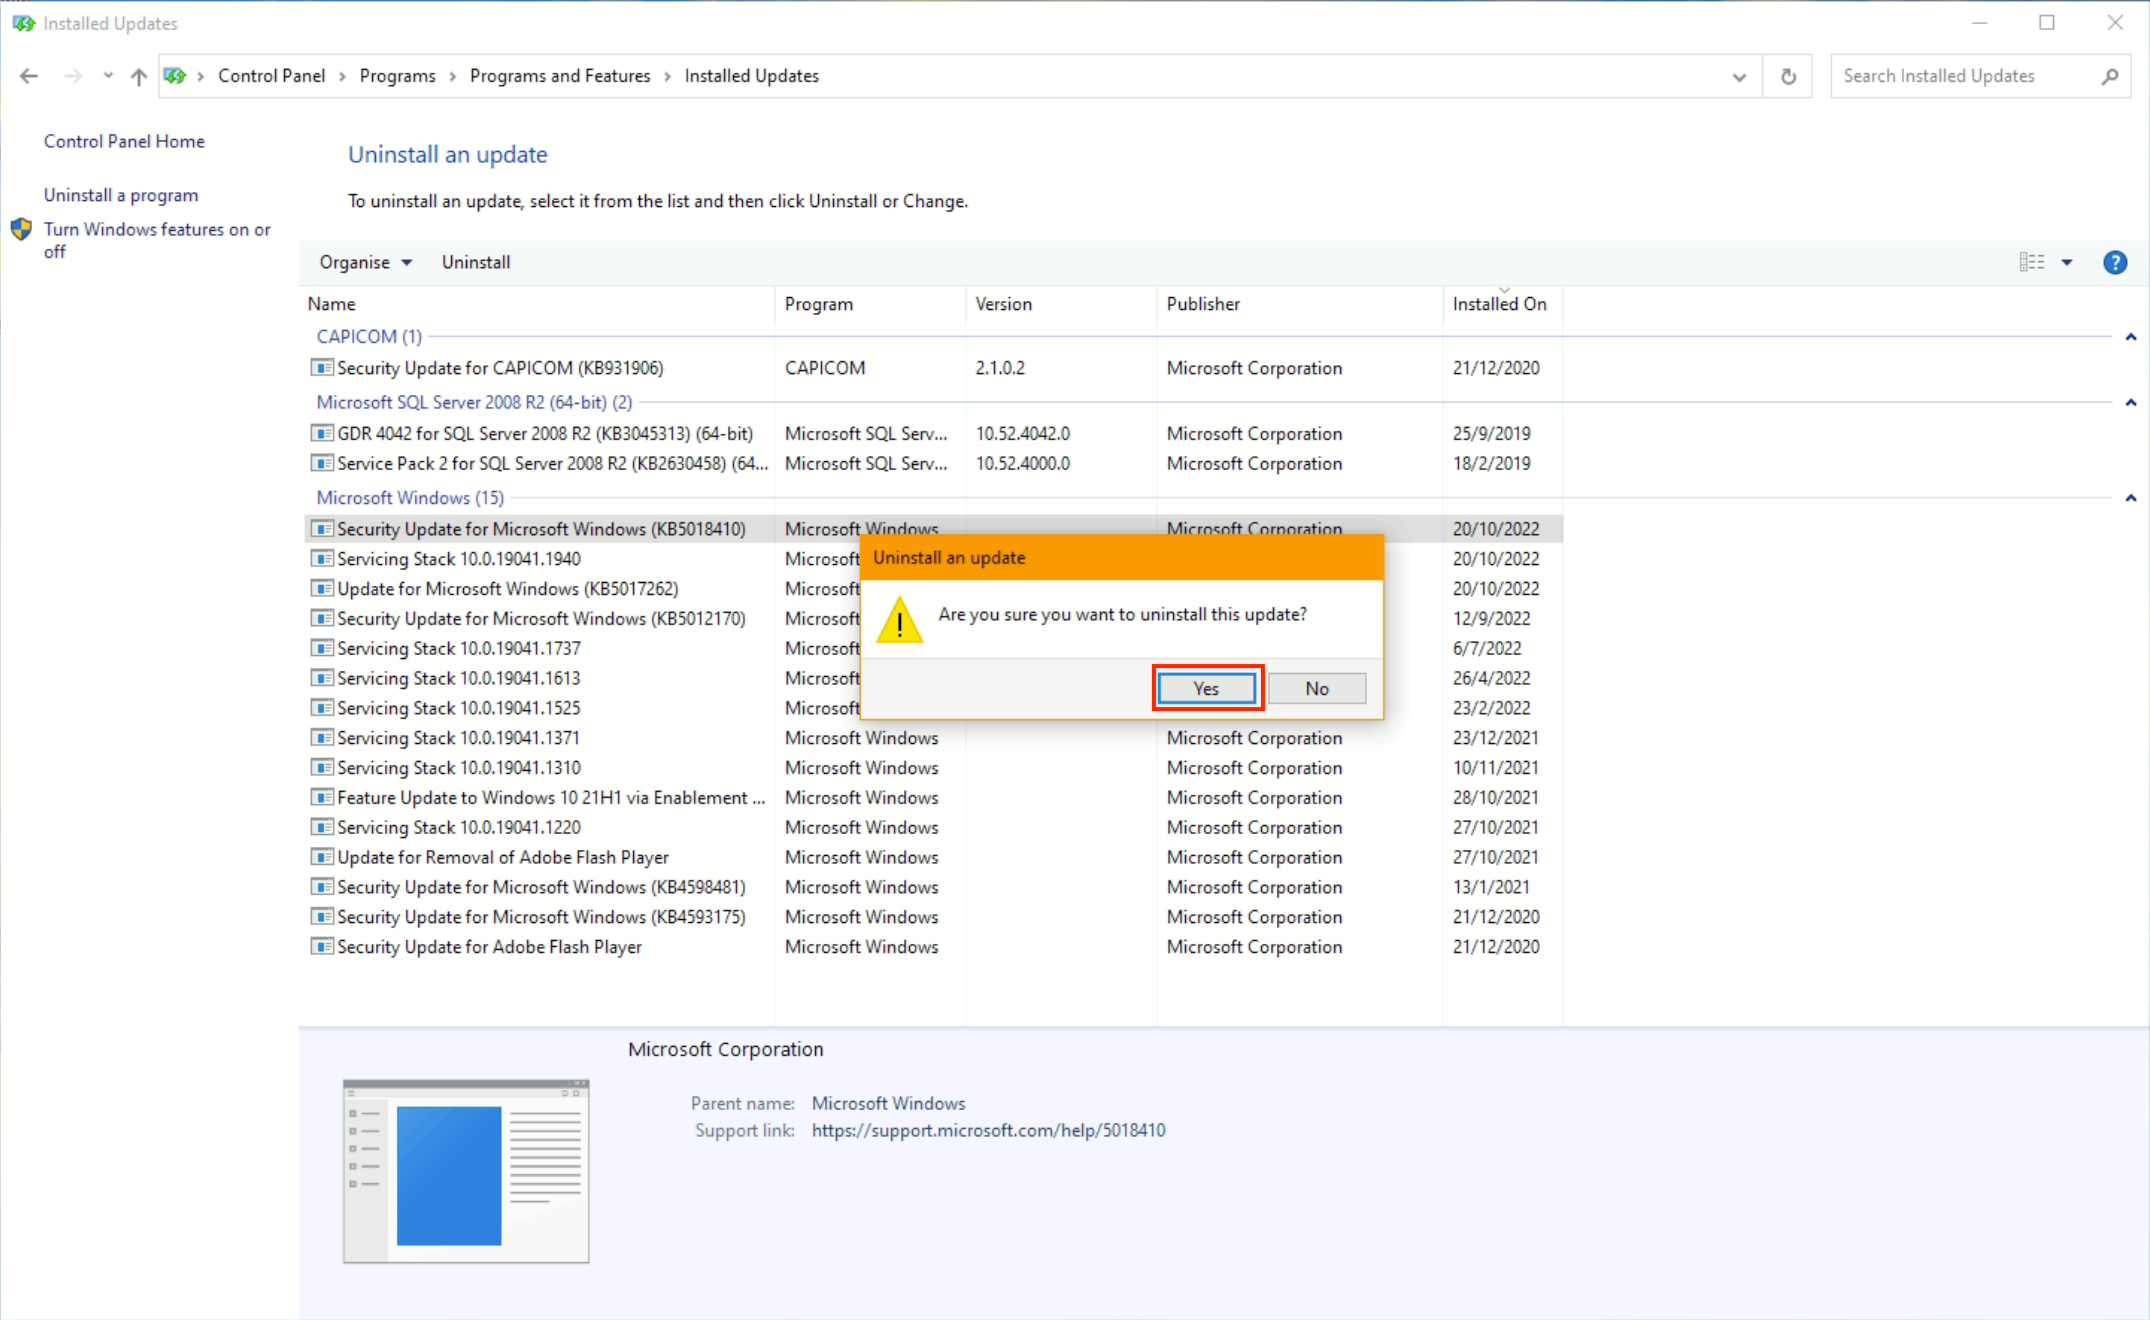Open the Help question mark icon
This screenshot has height=1320, width=2150.
(x=2114, y=262)
